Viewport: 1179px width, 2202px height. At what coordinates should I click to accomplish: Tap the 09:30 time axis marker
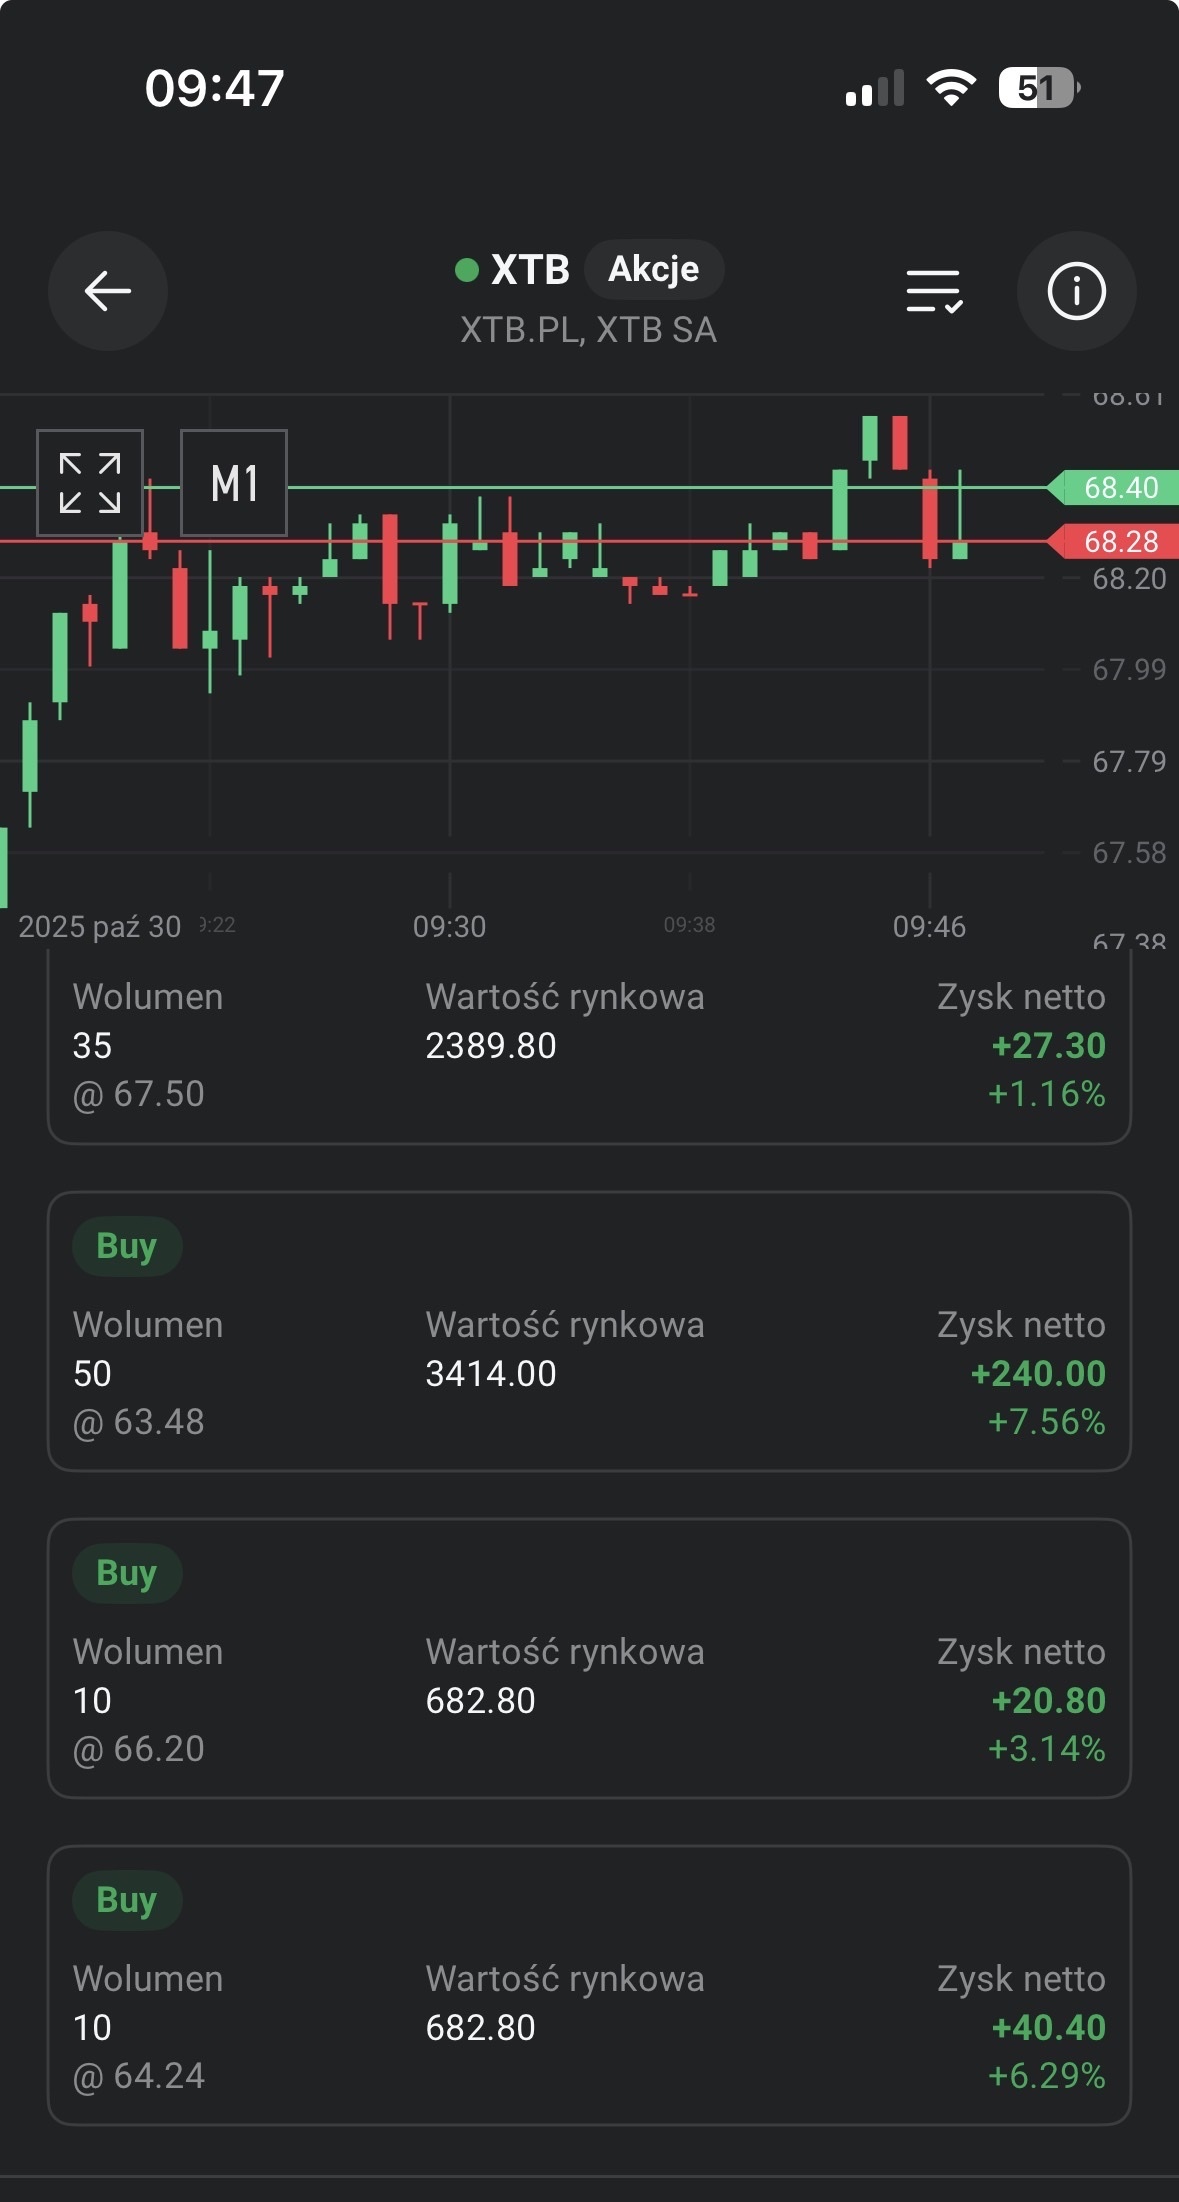pyautogui.click(x=449, y=926)
